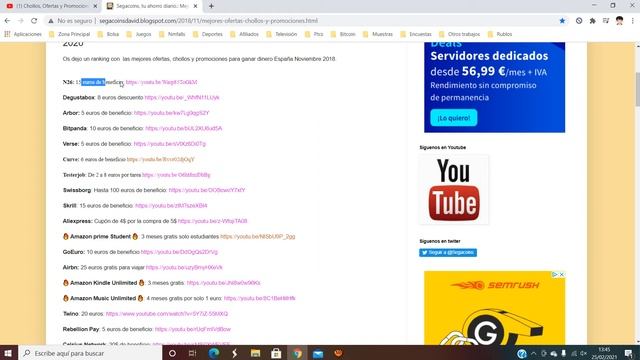This screenshot has height=360, width=640.
Task: Open Zona Principal bookmark folder
Action: coord(69,34)
